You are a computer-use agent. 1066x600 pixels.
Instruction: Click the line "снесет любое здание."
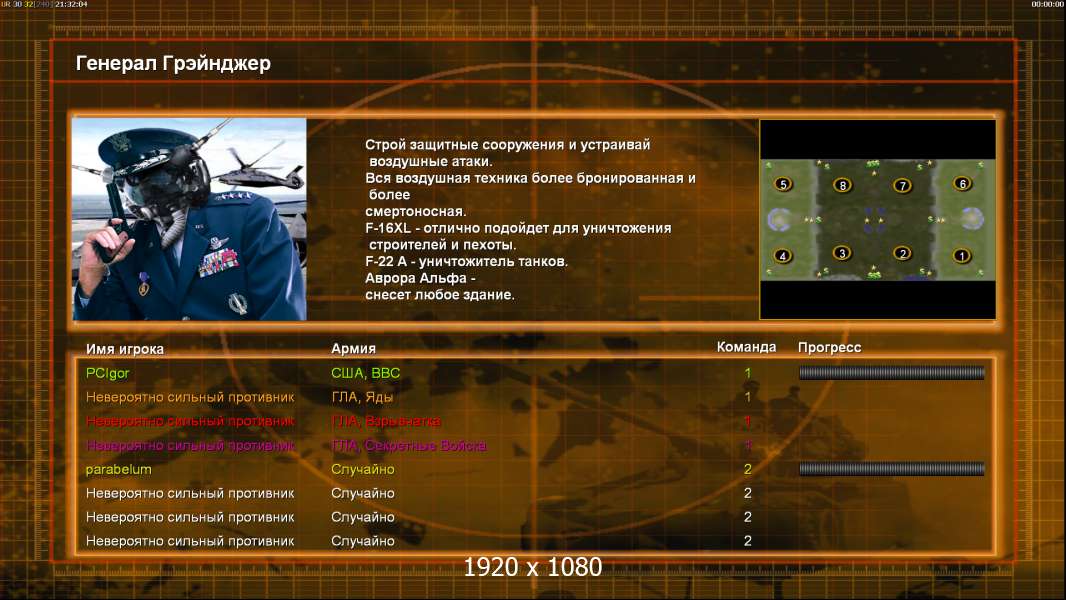point(439,295)
